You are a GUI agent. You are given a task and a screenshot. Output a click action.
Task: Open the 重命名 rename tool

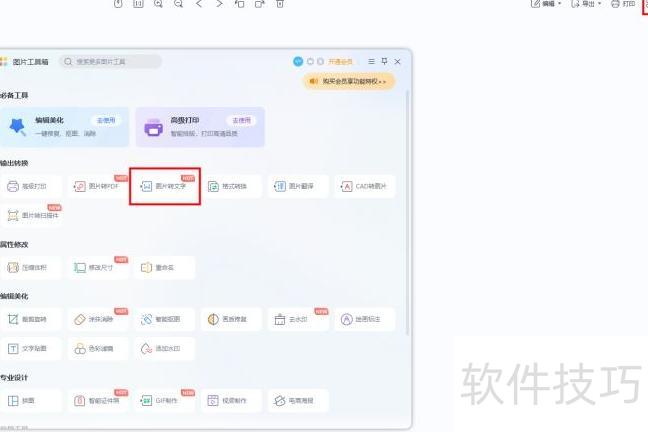tap(164, 268)
